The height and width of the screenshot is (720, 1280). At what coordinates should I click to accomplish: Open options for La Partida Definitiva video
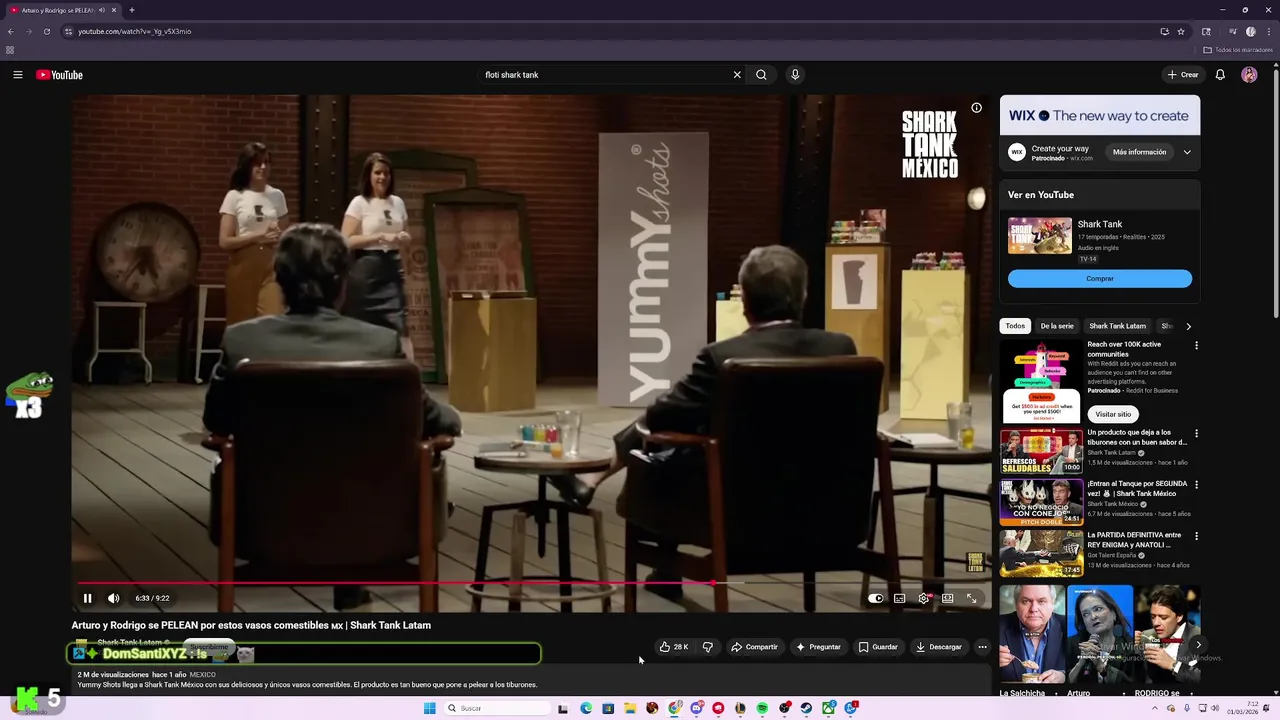point(1196,536)
